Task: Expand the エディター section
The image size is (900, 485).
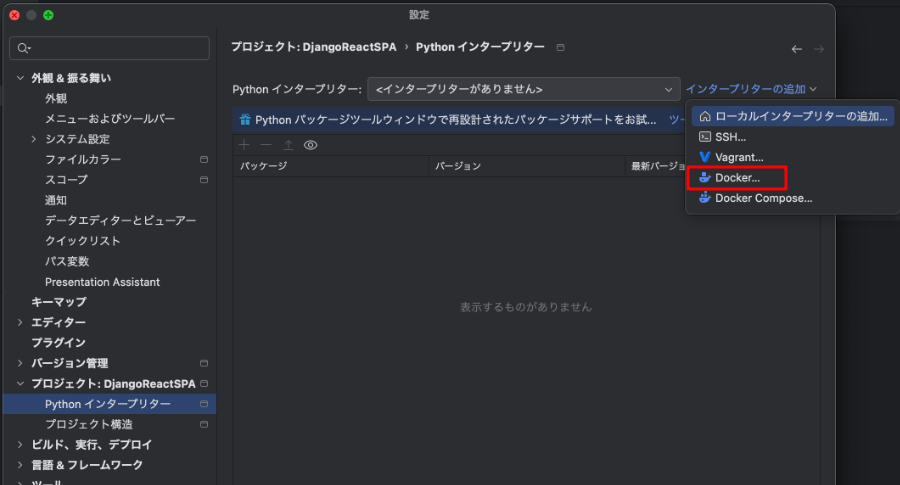Action: [20, 323]
